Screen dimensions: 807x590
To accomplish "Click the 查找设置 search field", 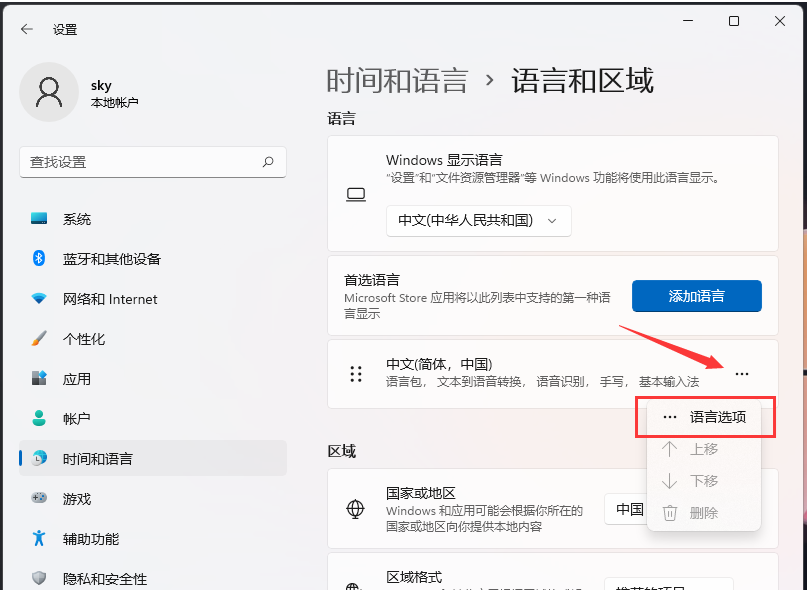I will [152, 162].
